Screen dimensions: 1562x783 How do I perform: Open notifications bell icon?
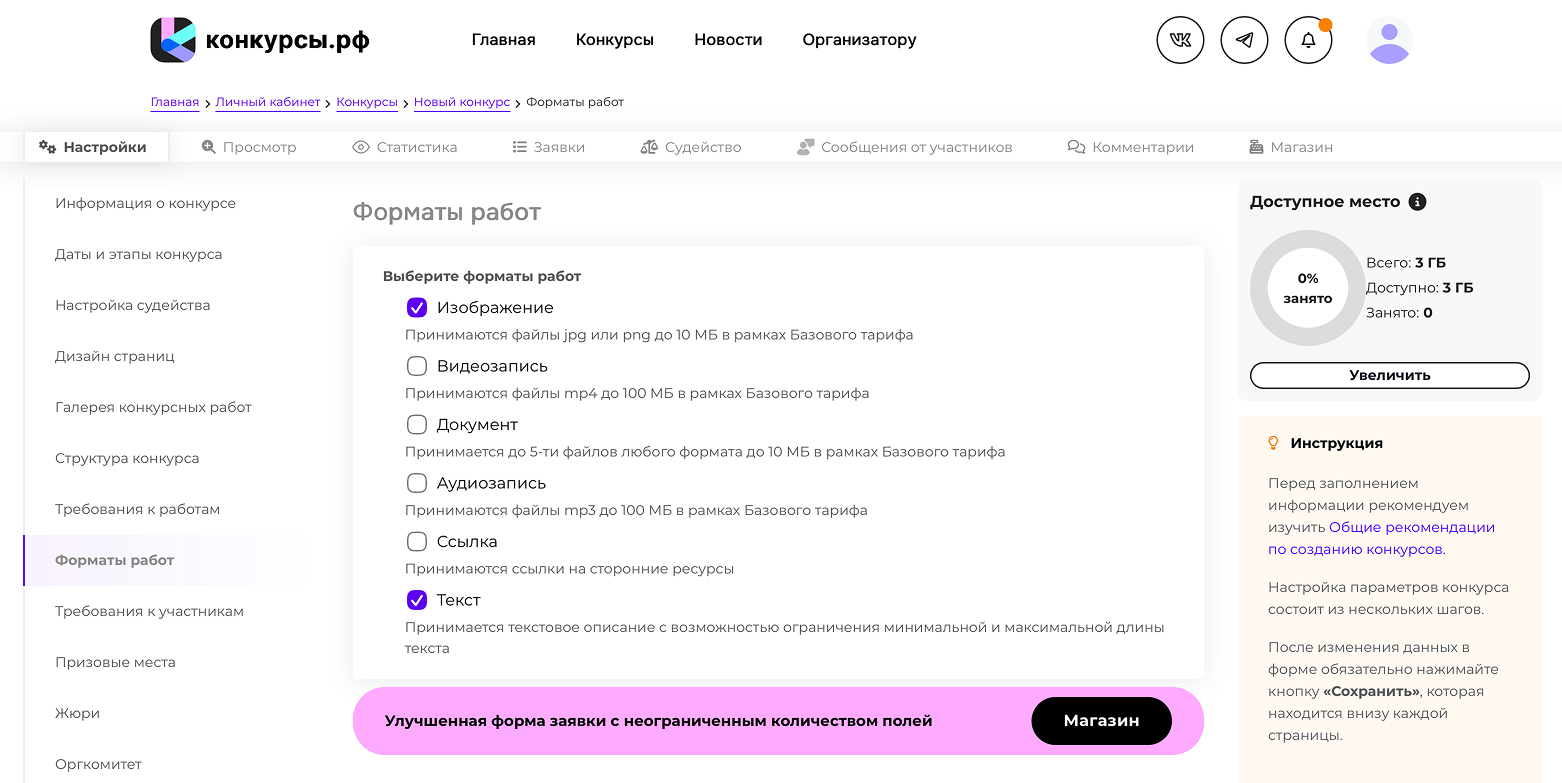tap(1308, 40)
